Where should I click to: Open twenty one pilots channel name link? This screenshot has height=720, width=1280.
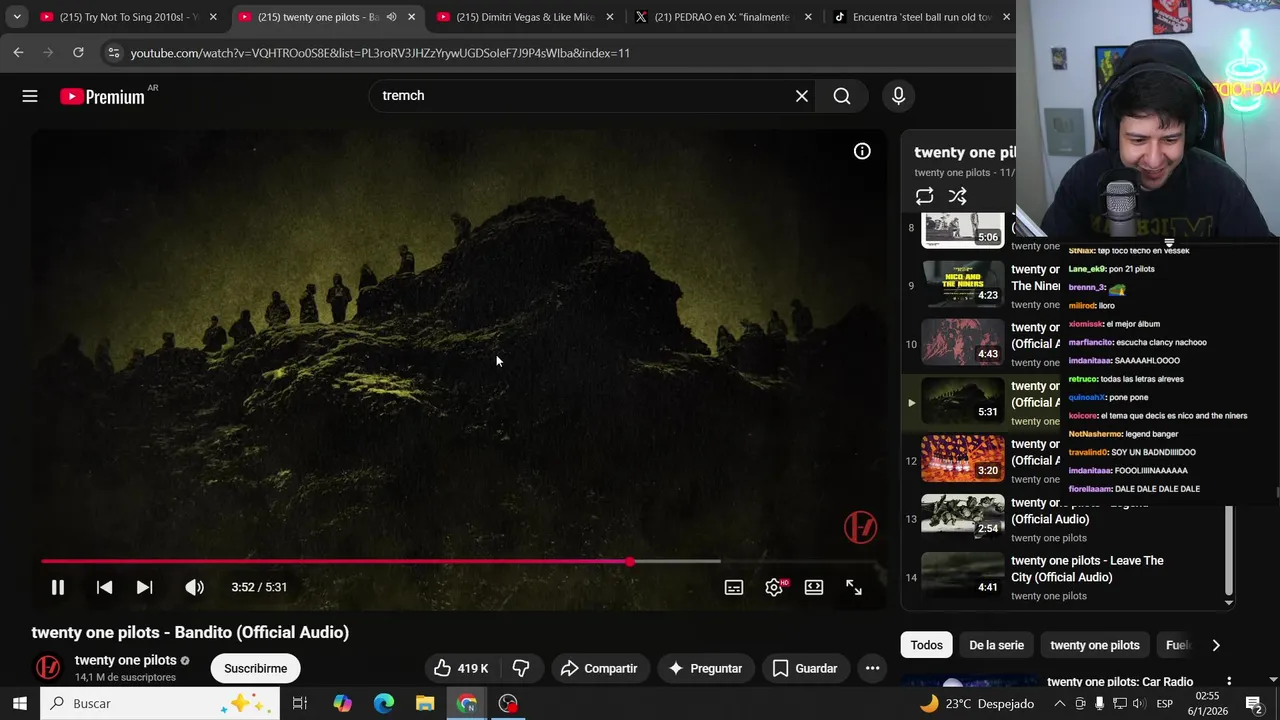click(x=126, y=660)
